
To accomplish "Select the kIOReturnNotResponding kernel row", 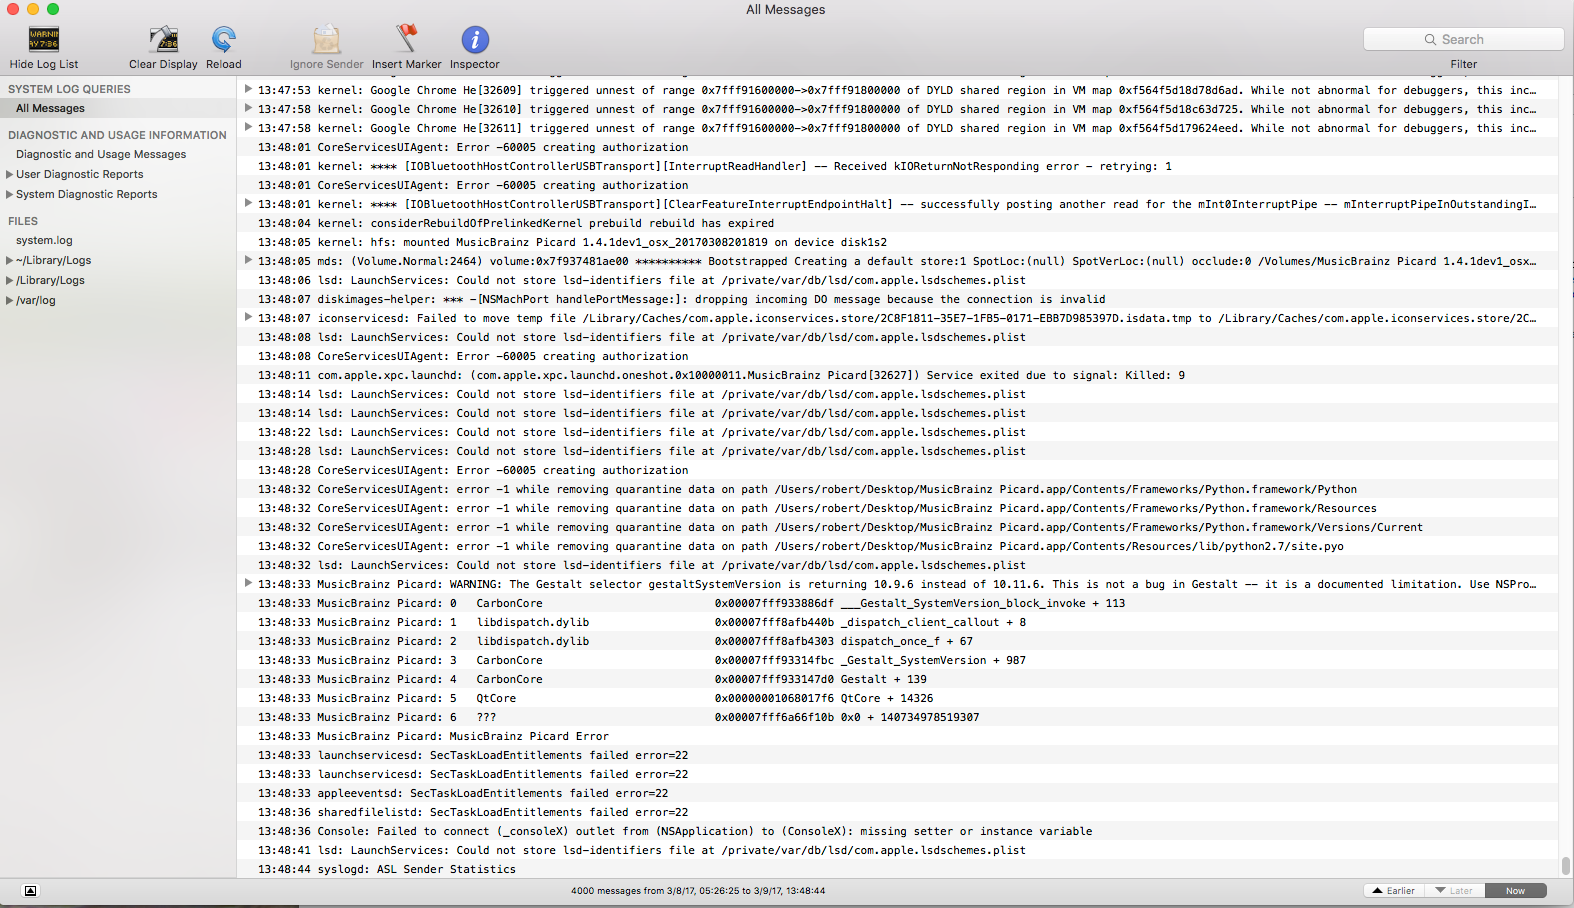I will click(897, 166).
